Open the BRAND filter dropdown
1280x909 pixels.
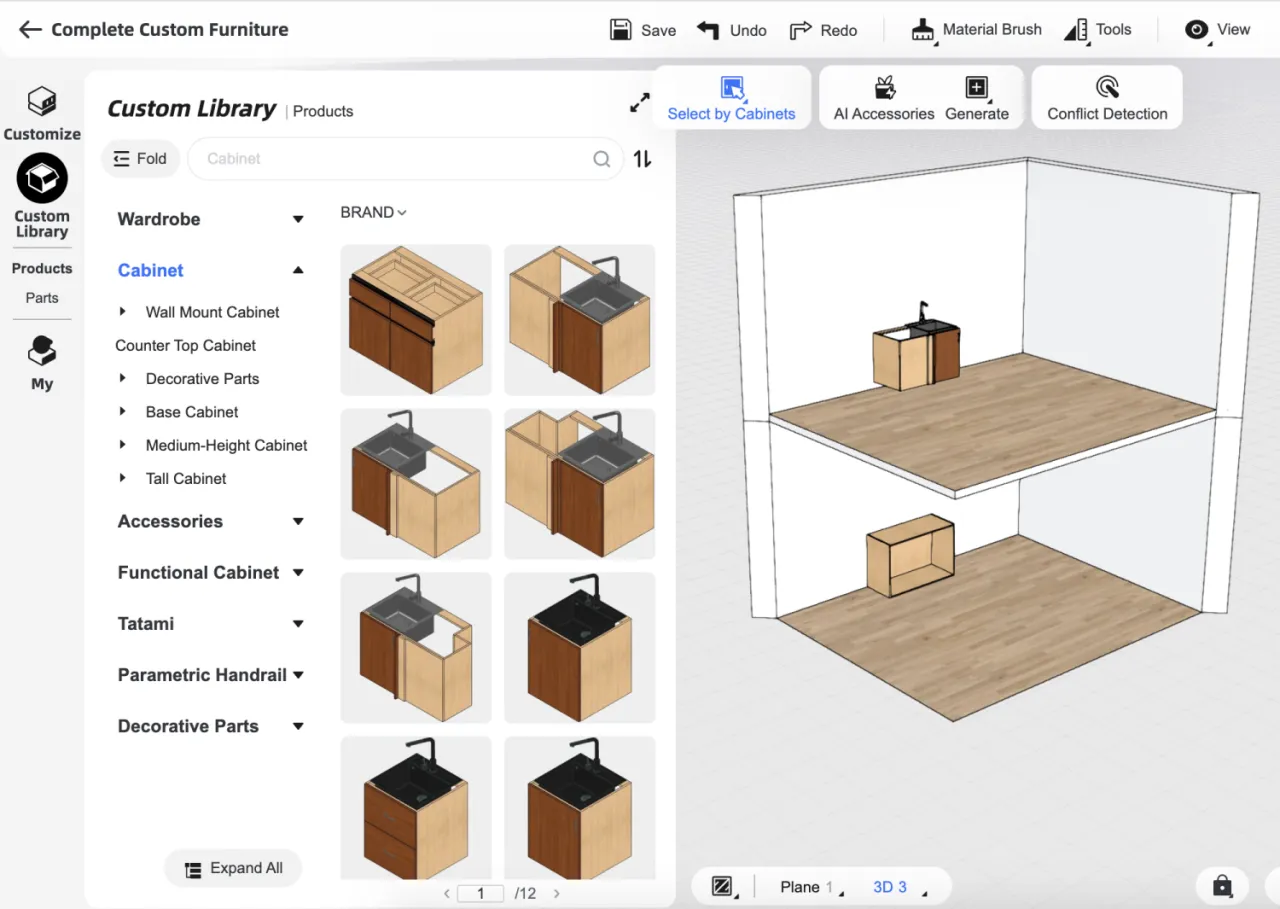coord(374,212)
